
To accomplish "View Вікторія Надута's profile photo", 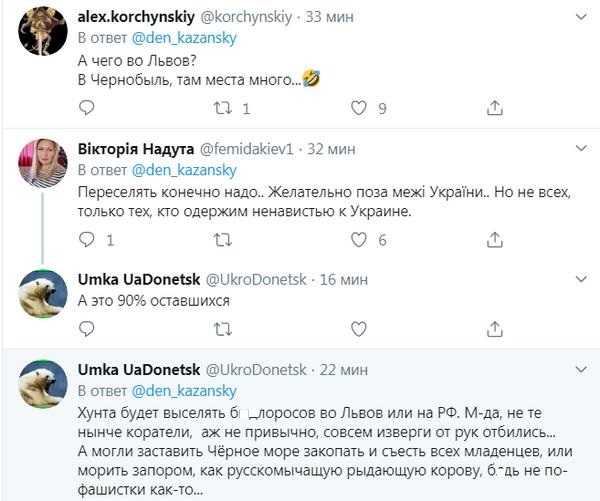I will click(43, 163).
